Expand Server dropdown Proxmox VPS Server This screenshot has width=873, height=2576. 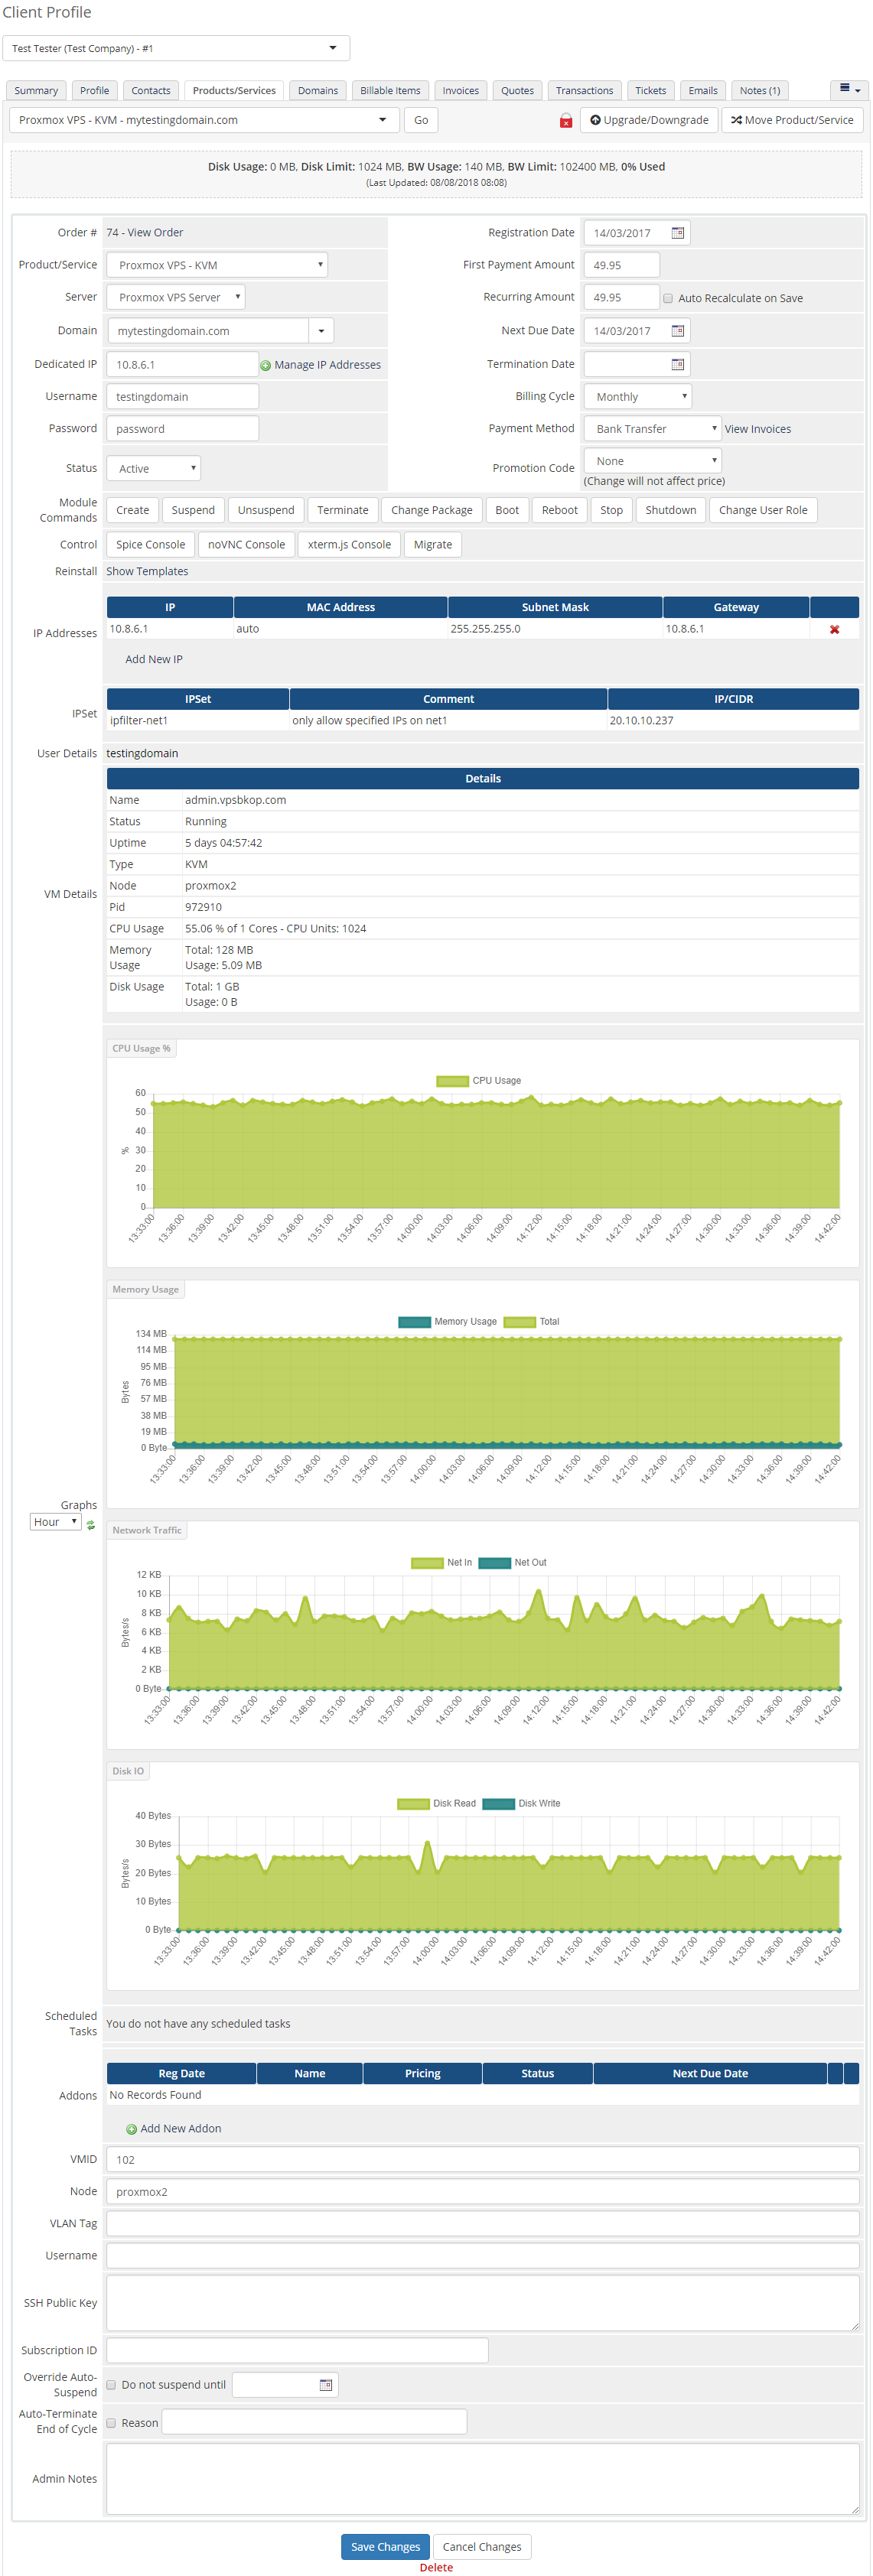tap(176, 297)
